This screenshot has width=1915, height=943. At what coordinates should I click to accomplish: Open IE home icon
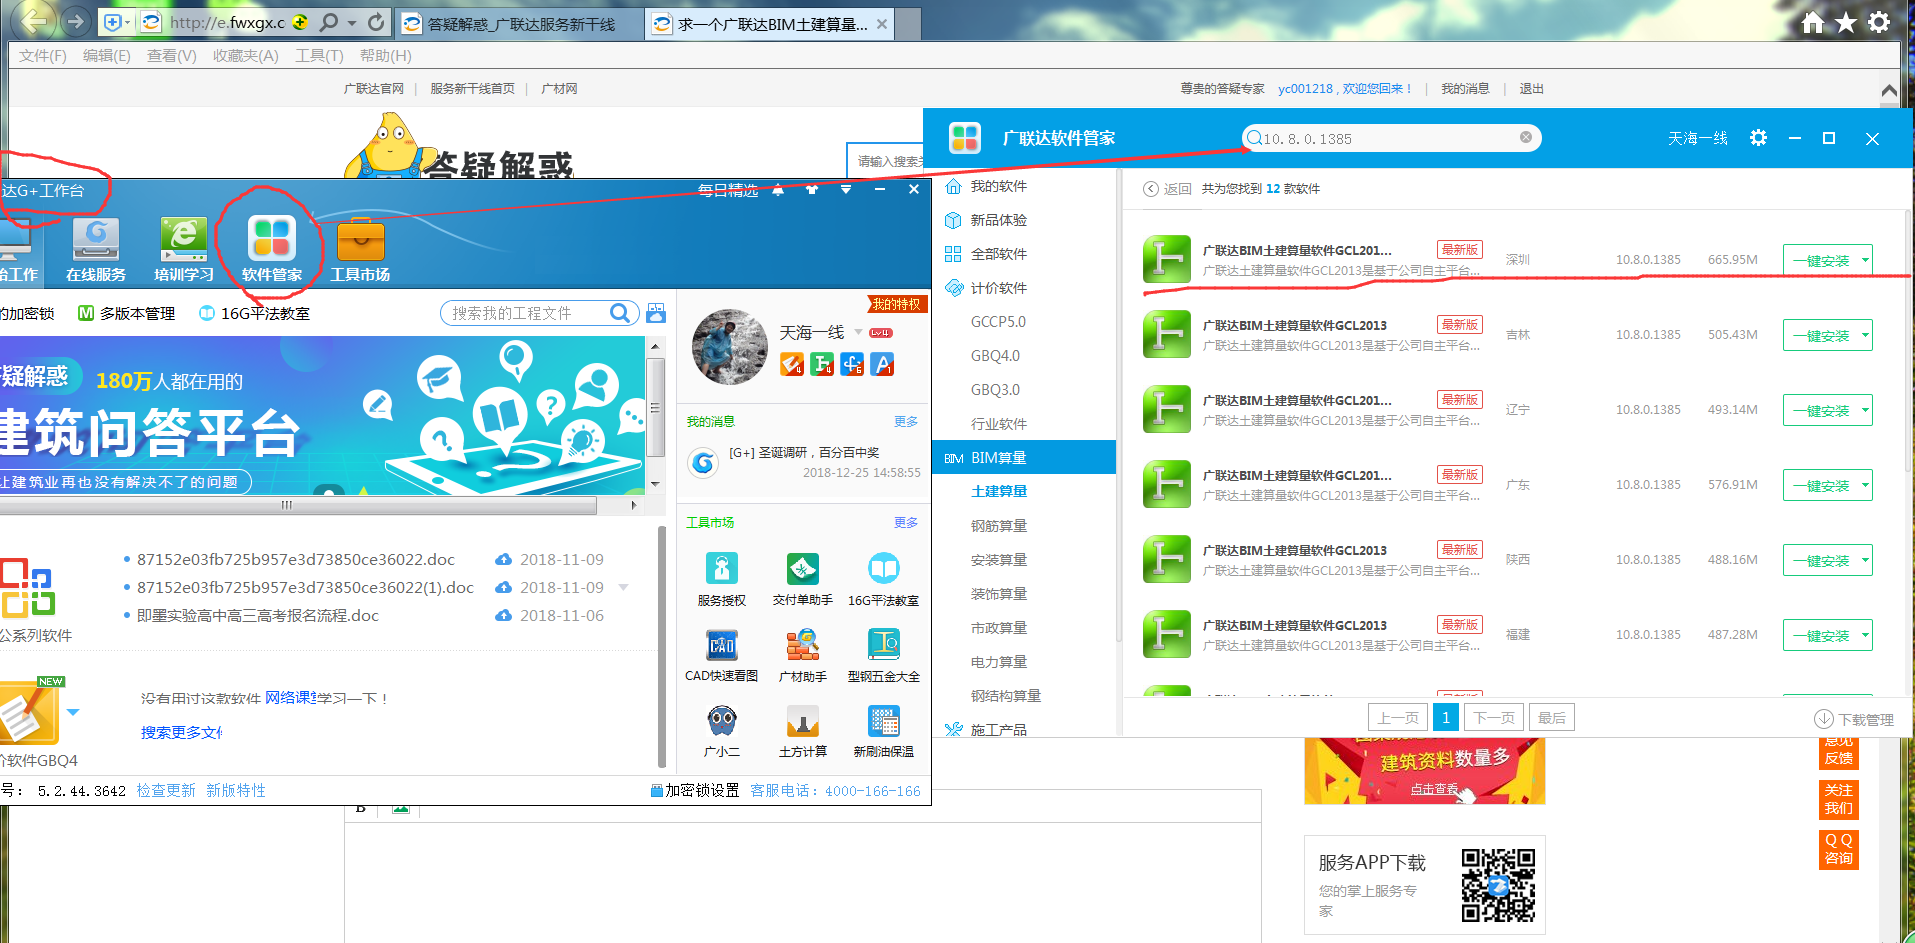[x=1813, y=22]
